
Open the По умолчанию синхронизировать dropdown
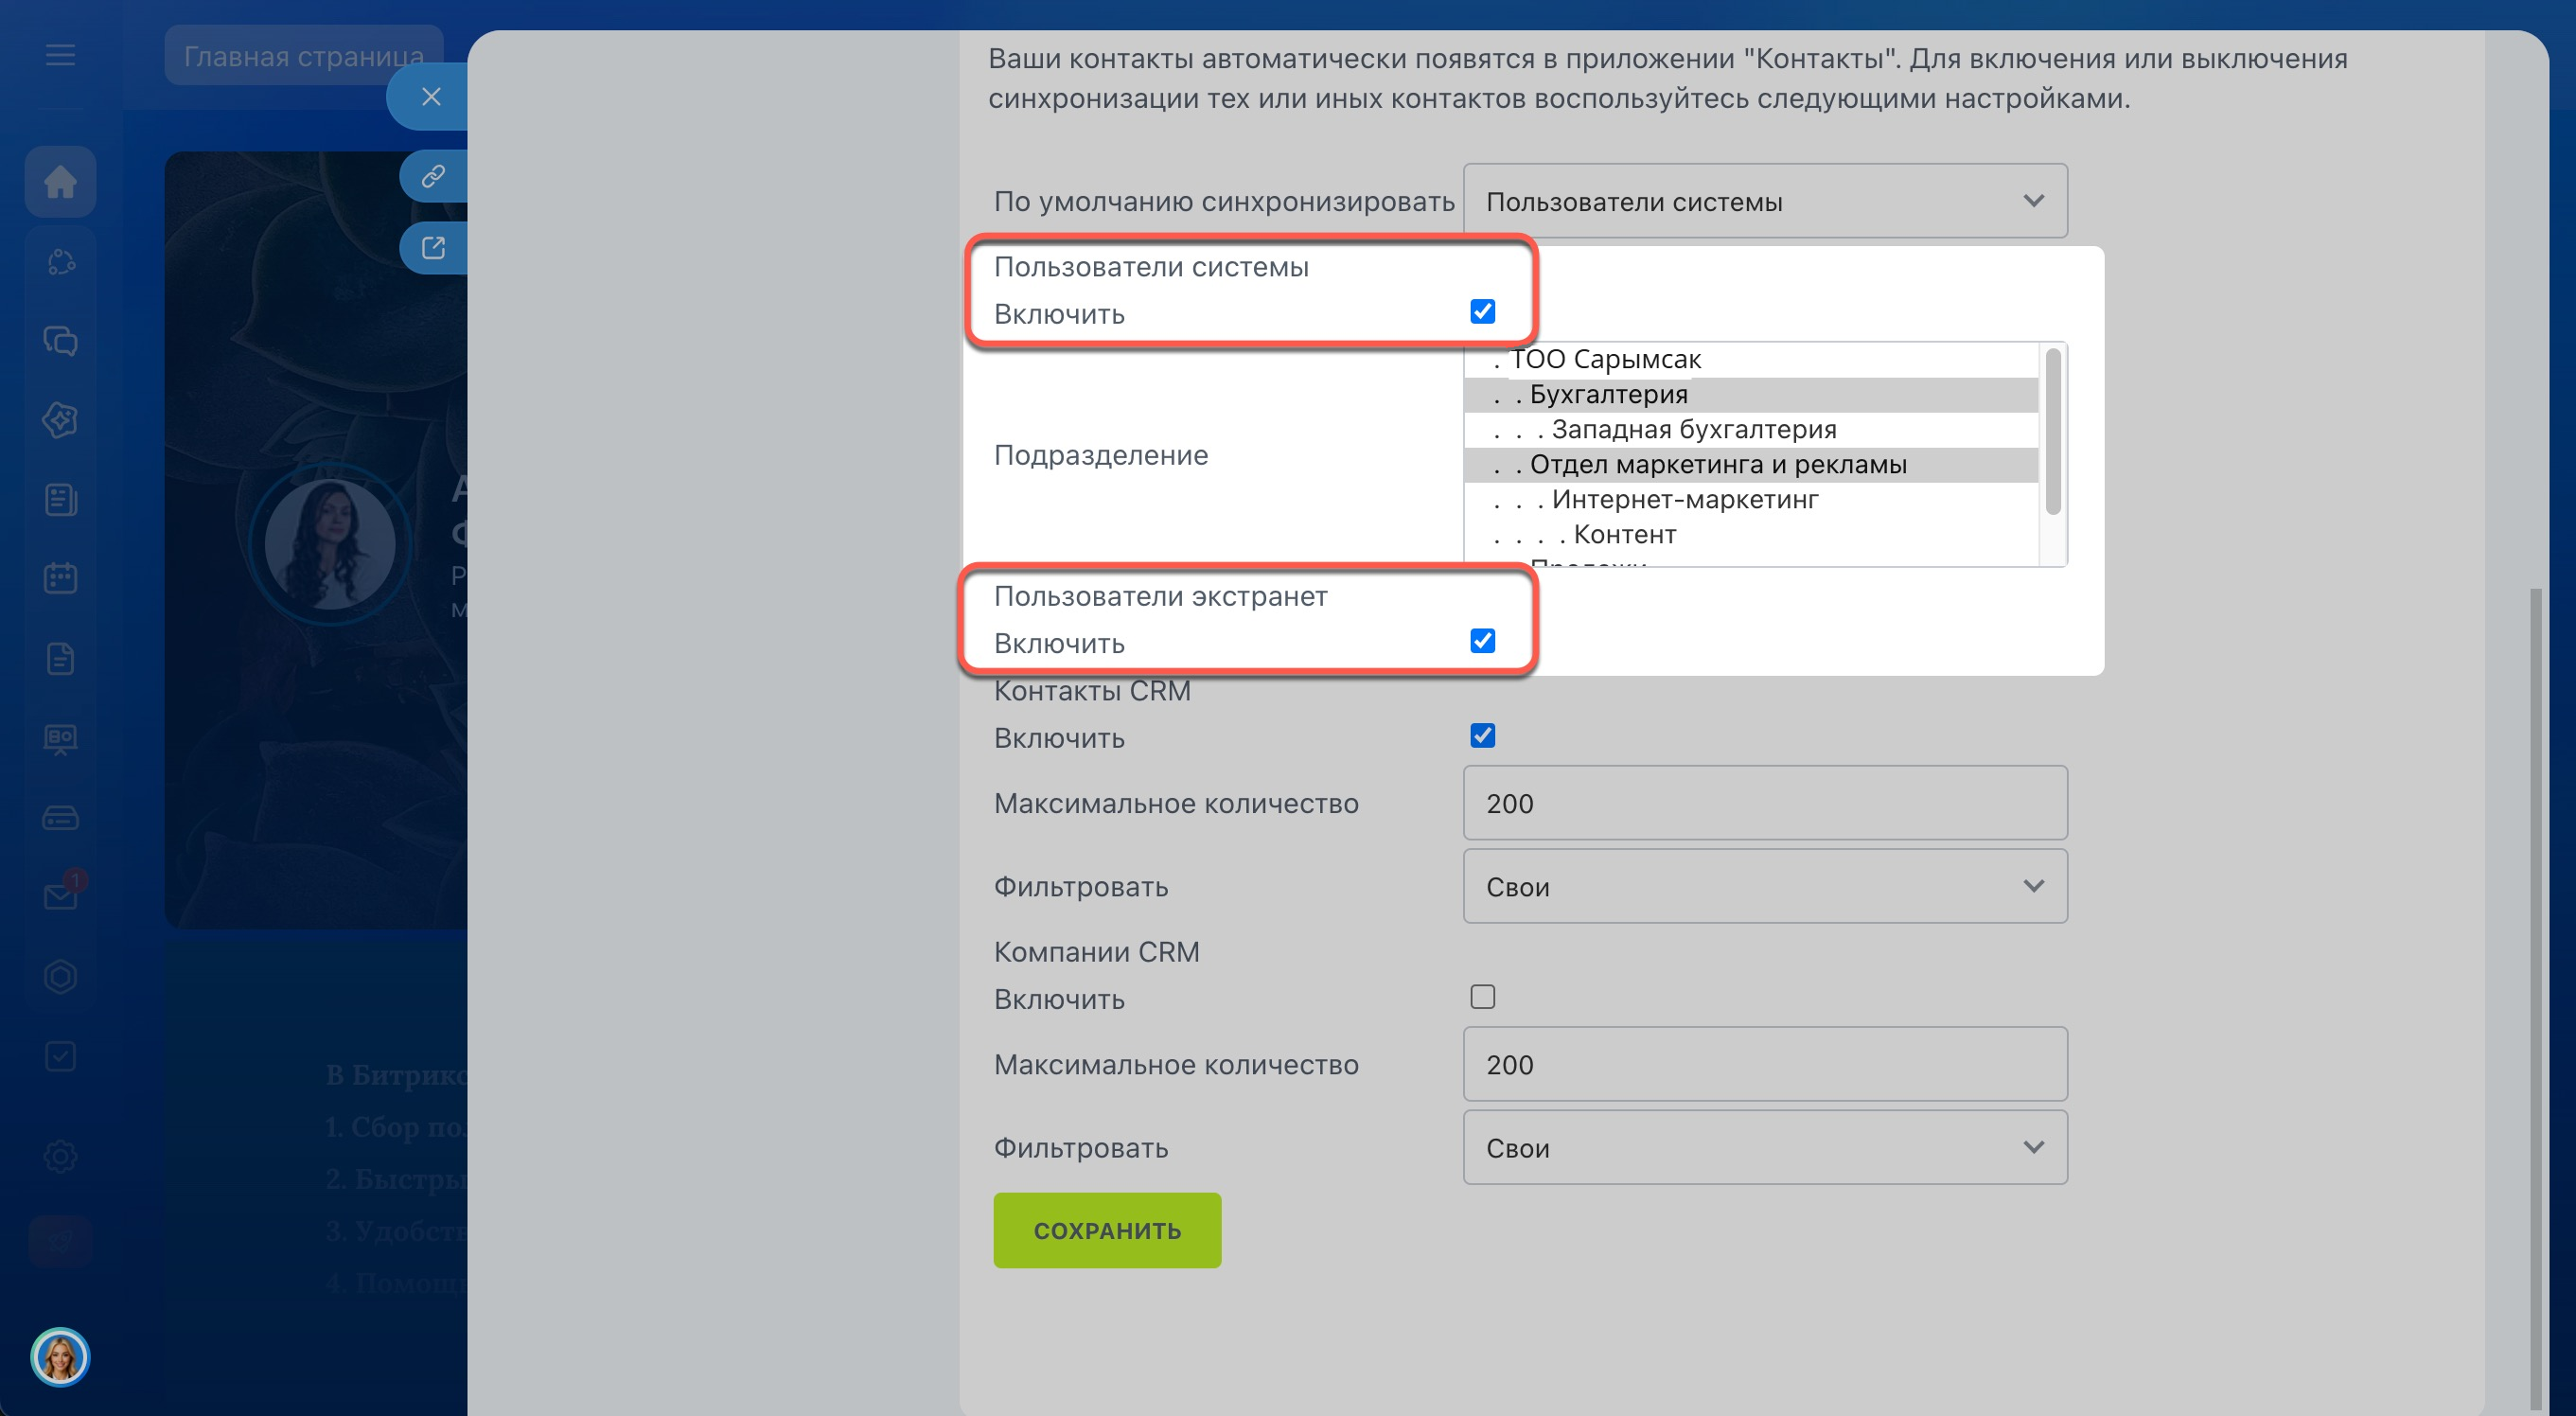[1765, 201]
